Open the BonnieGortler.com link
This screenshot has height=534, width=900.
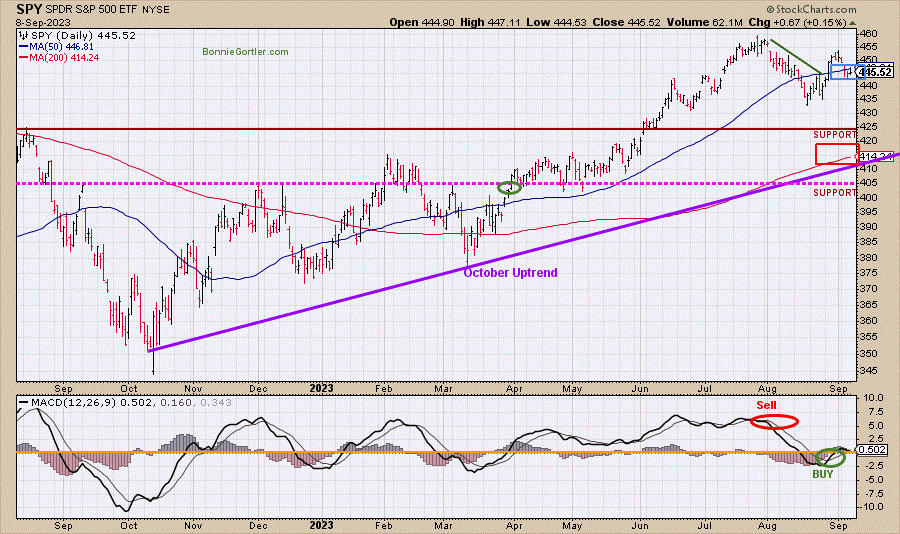coord(245,52)
